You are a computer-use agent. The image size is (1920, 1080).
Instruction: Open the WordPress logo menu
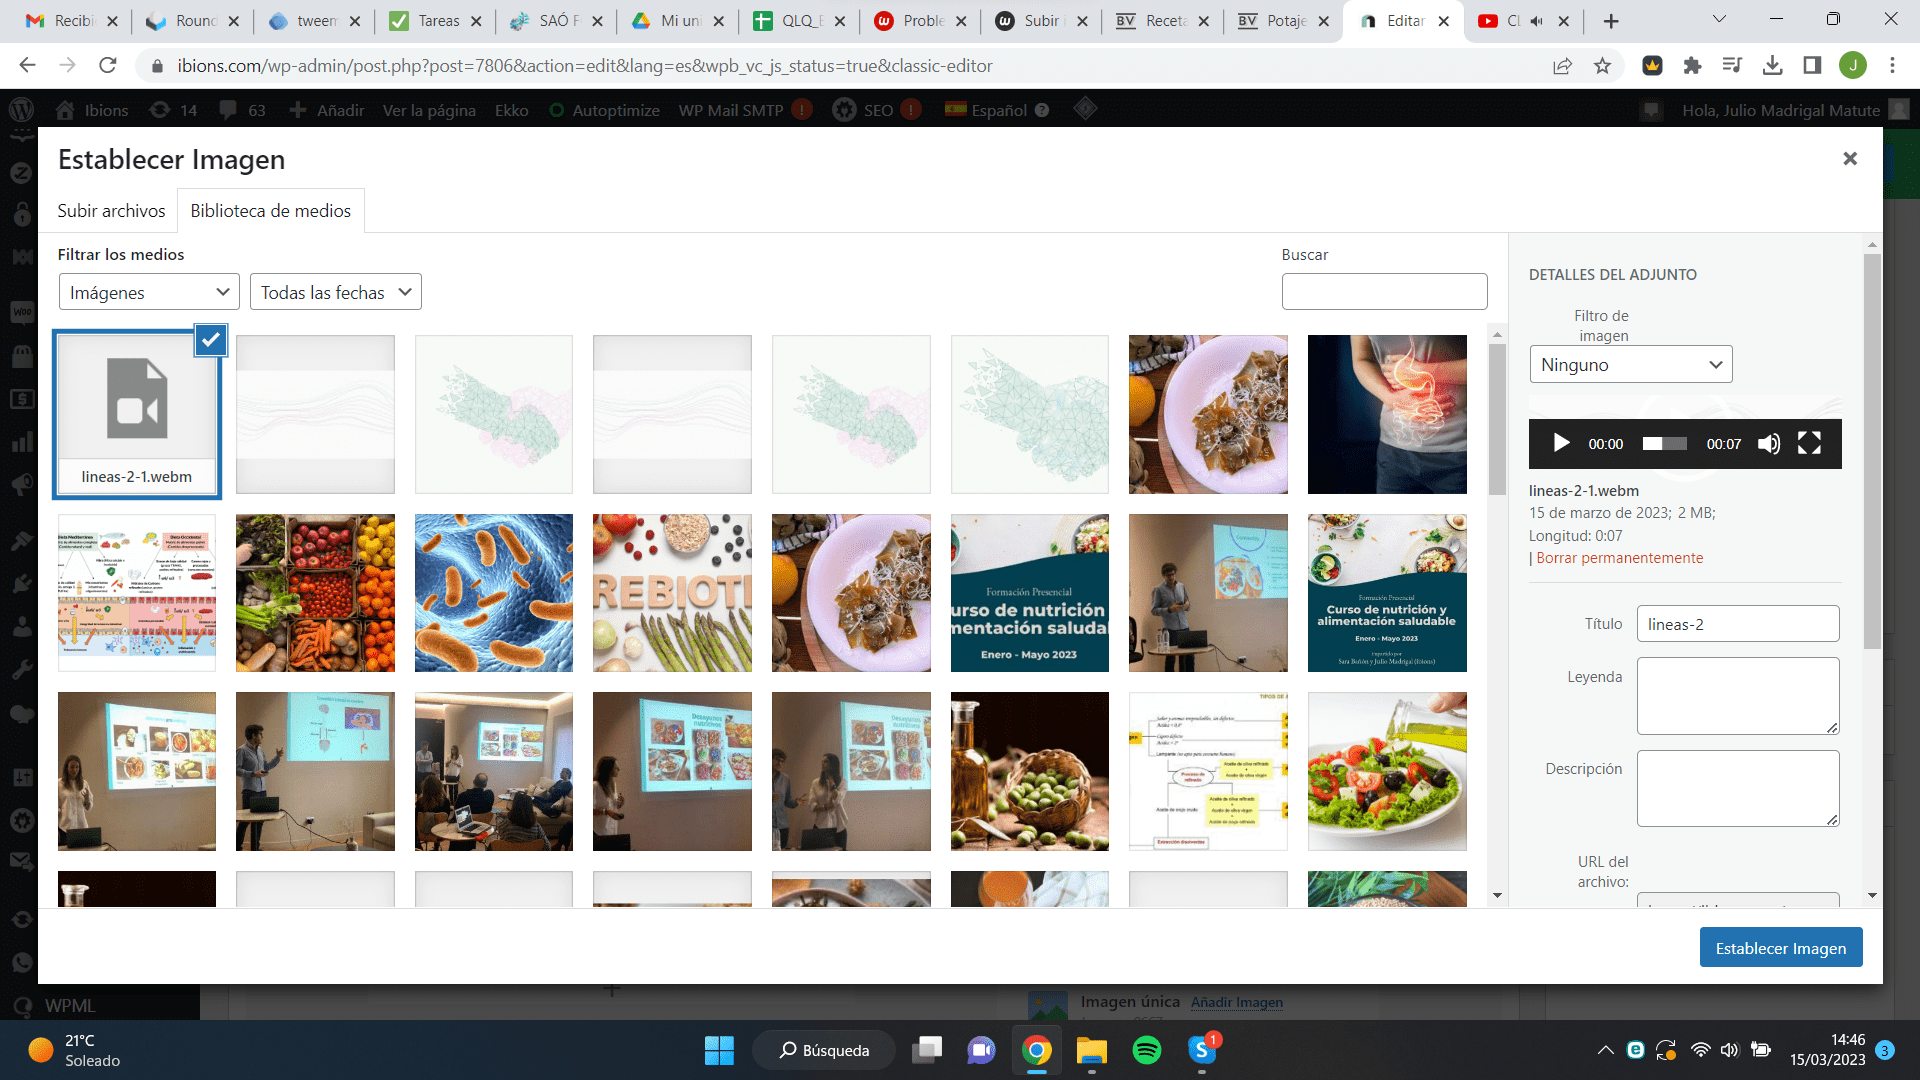tap(21, 110)
